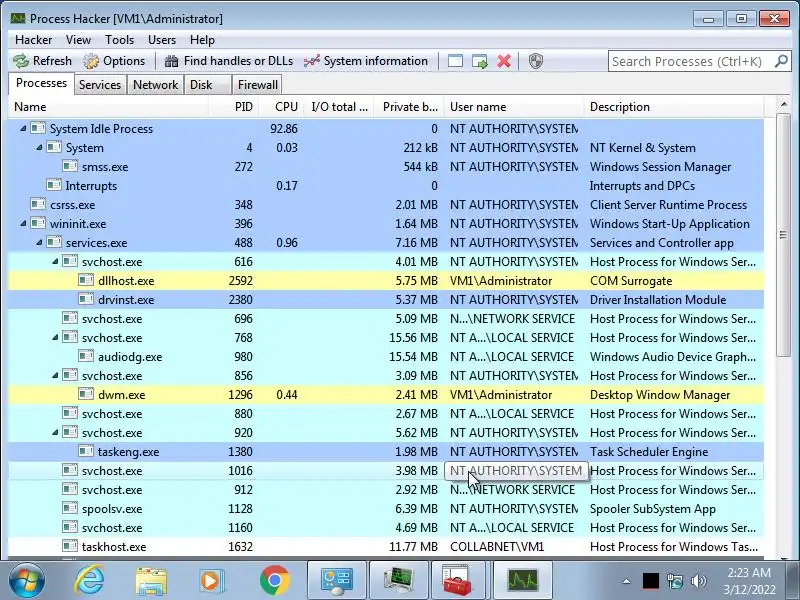Switch to the Network tab
This screenshot has width=800, height=600.
(155, 85)
